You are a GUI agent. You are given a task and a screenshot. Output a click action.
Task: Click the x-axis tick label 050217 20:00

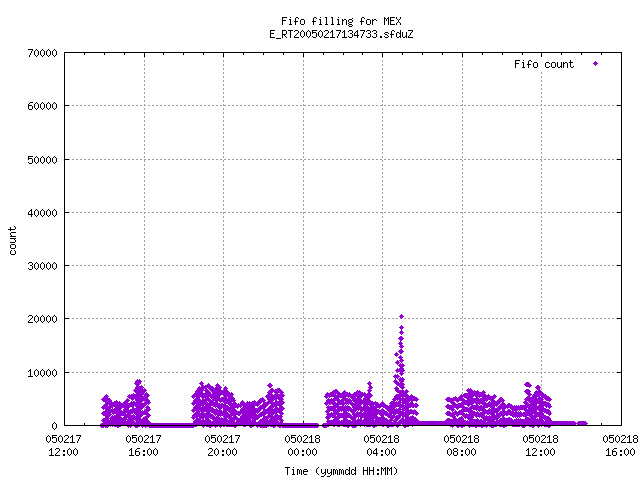click(x=222, y=446)
